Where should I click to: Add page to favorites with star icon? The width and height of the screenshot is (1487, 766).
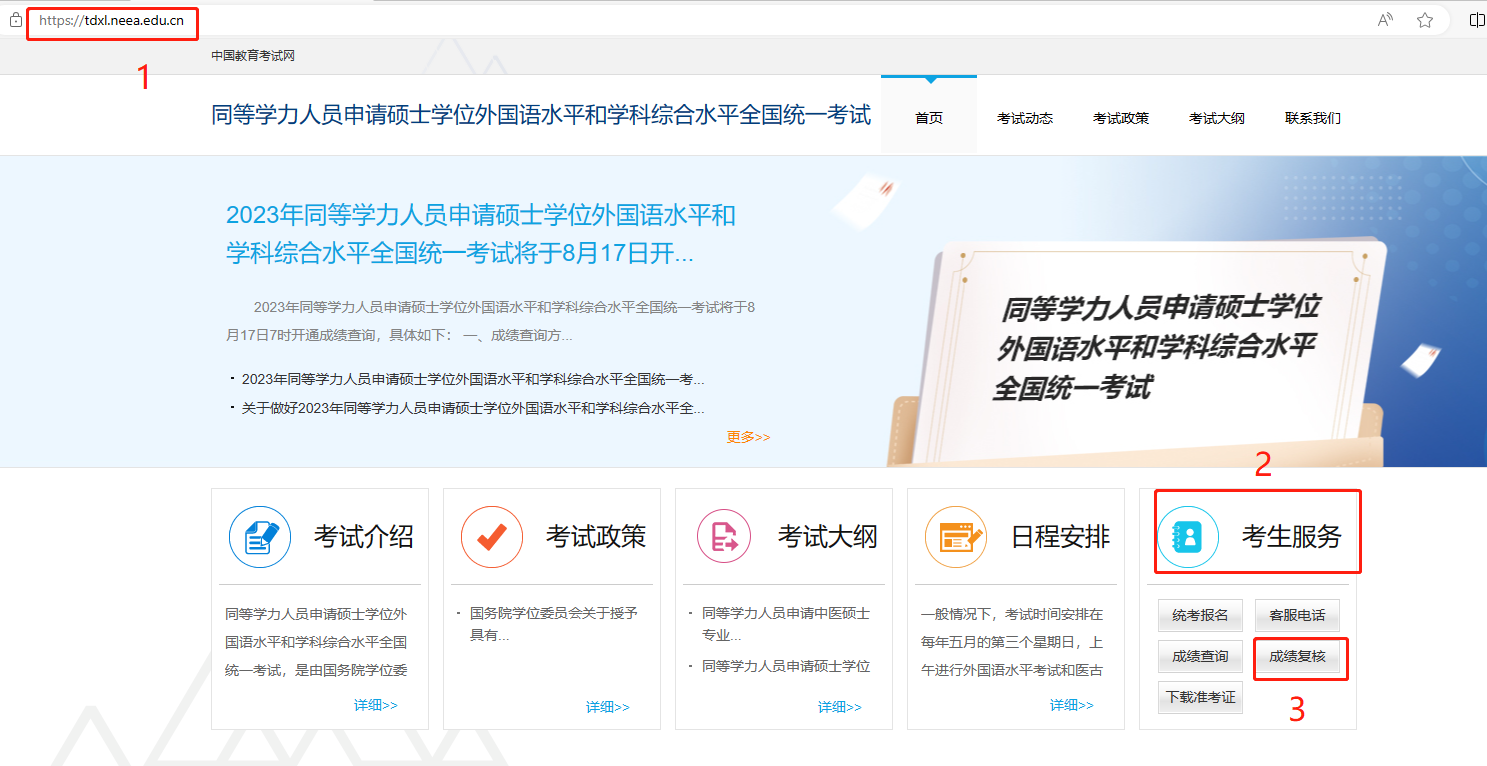point(1425,20)
